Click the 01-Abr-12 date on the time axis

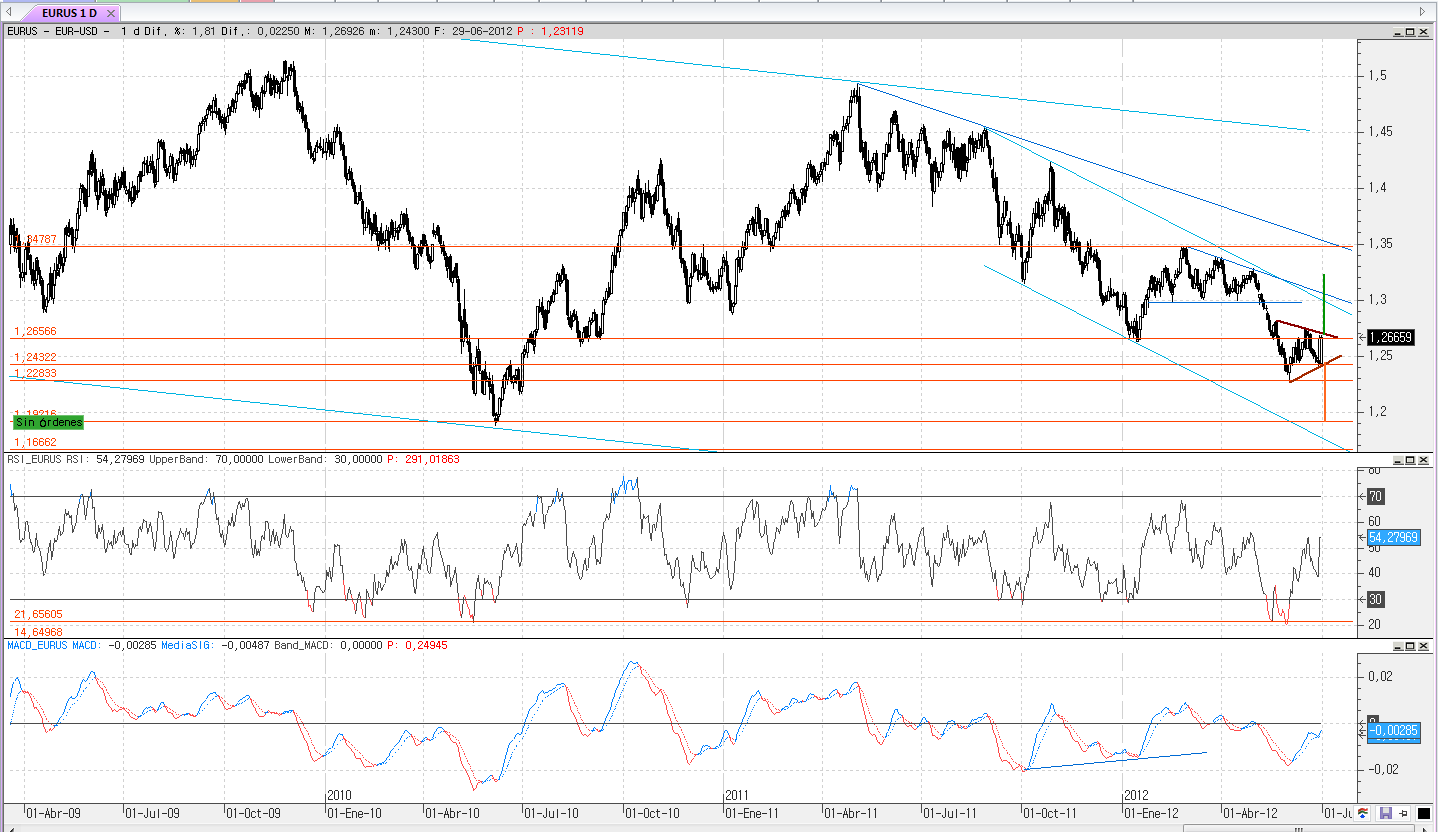point(1251,813)
